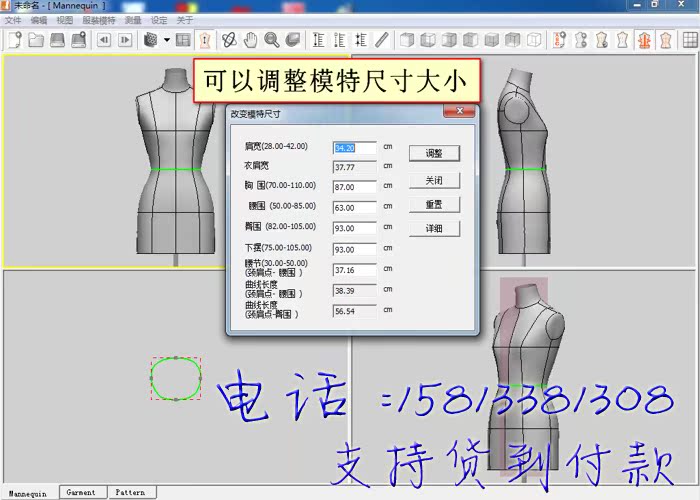Click the 重置 button in dialog
Screen dimensions: 700x500
[x=434, y=204]
